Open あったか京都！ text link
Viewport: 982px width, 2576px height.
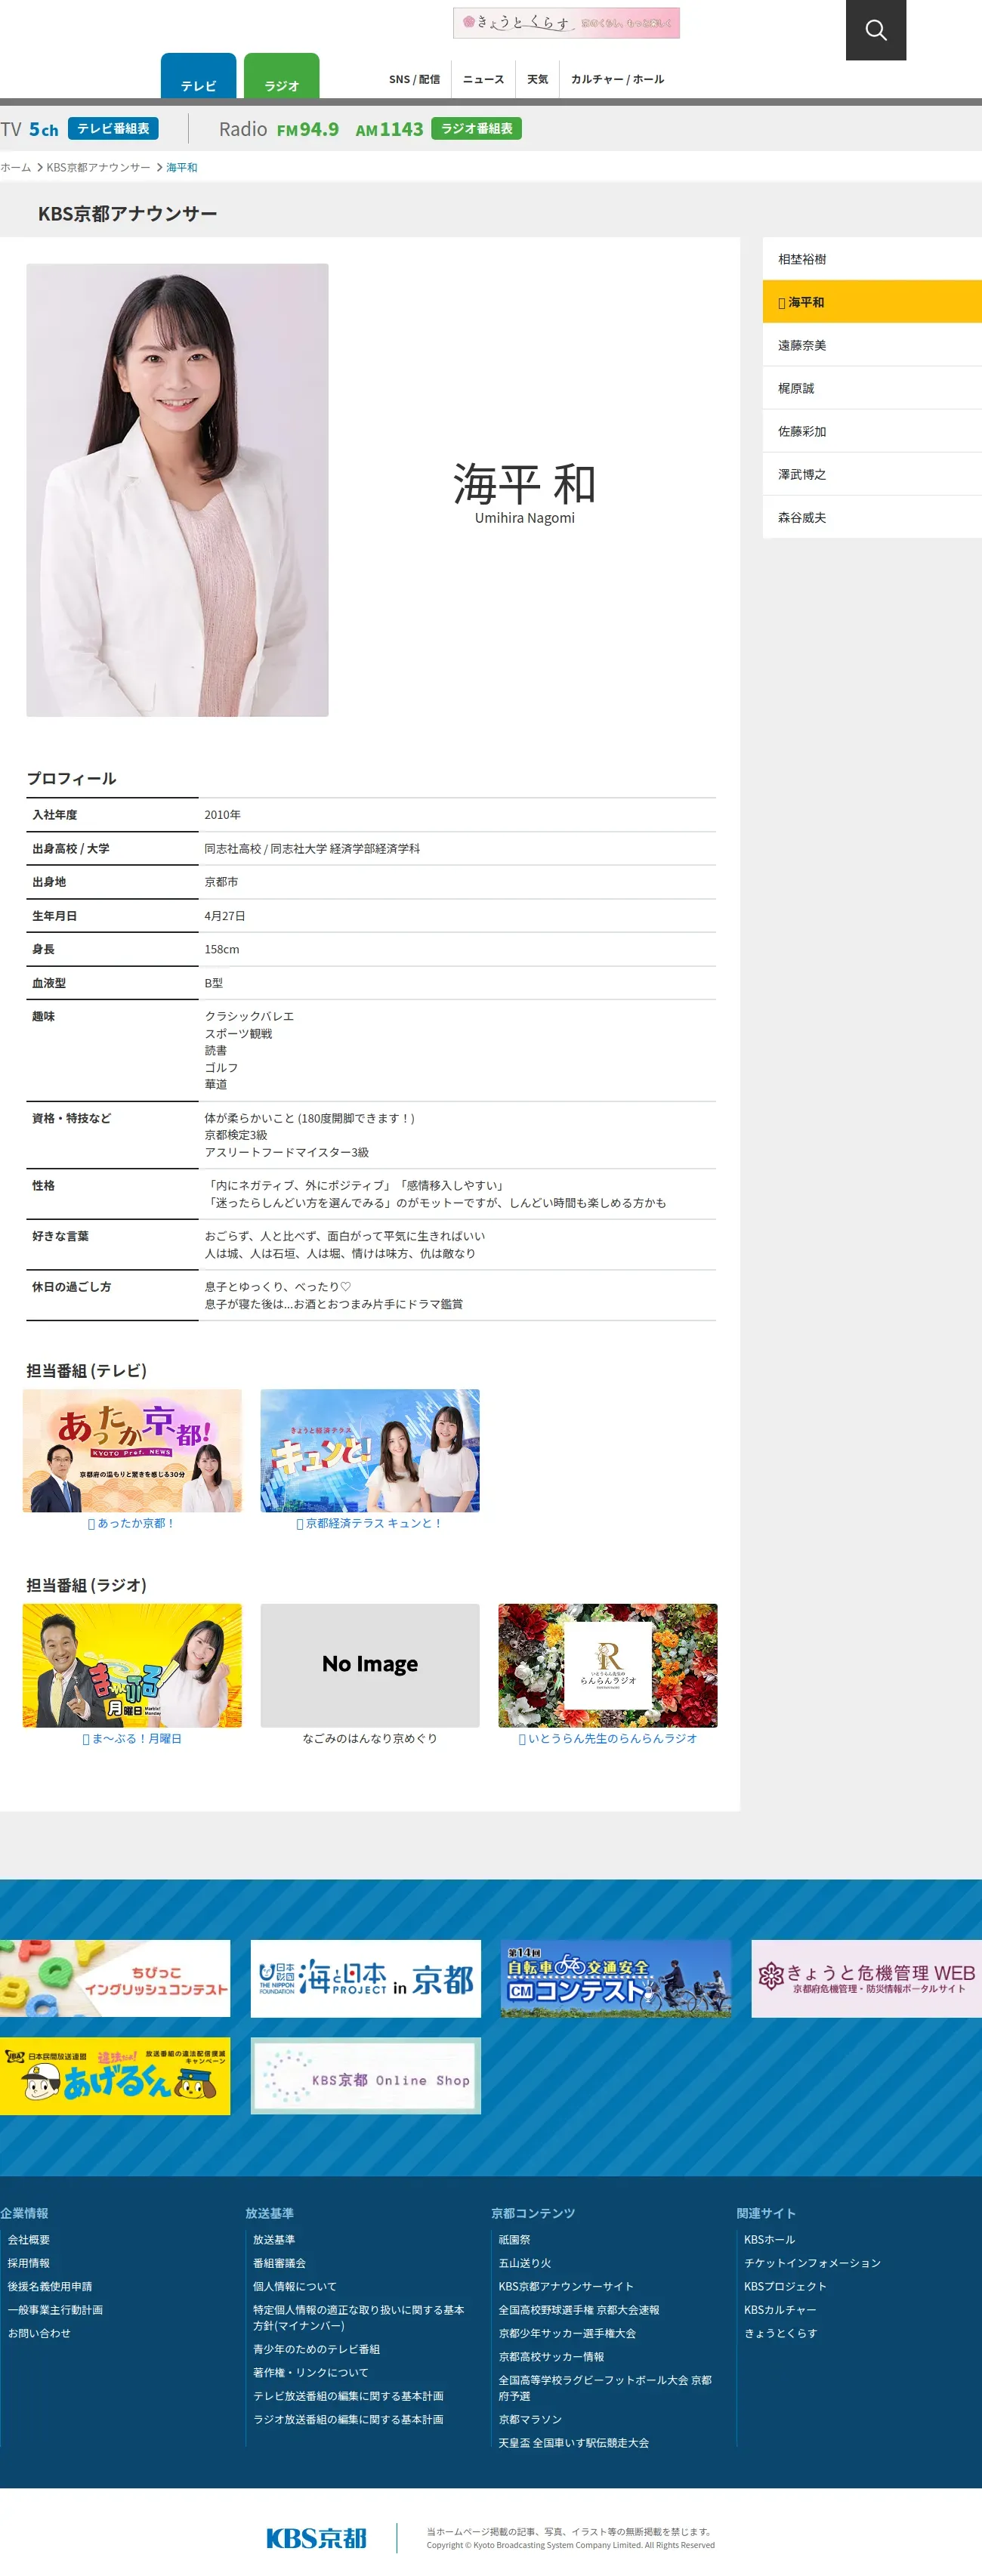132,1523
